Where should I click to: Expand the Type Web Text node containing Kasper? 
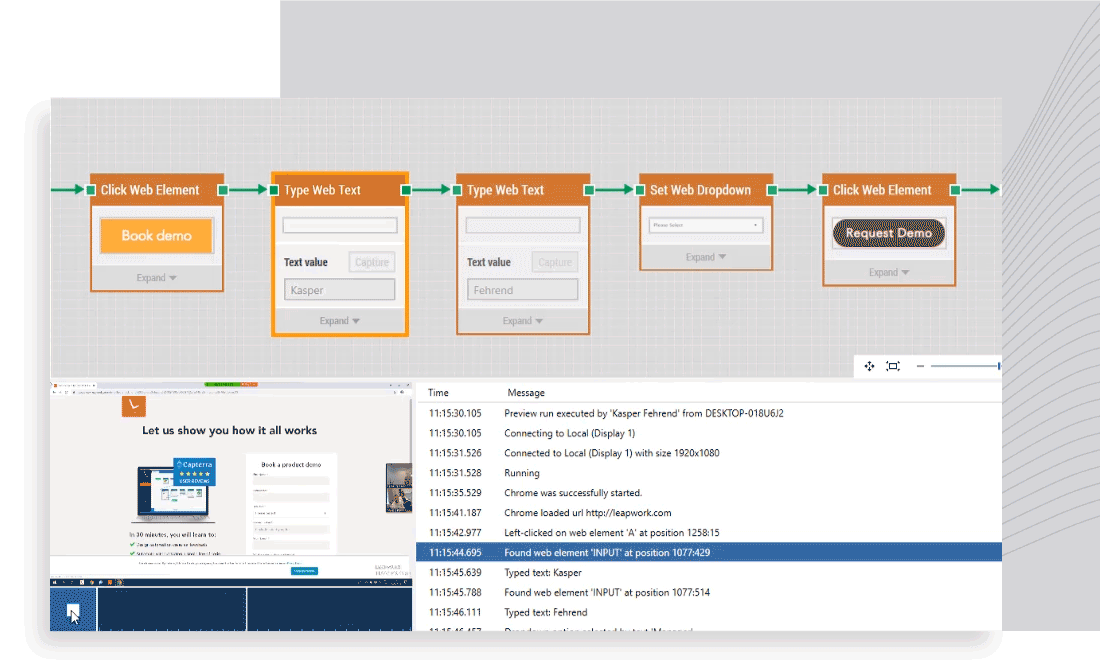click(339, 320)
